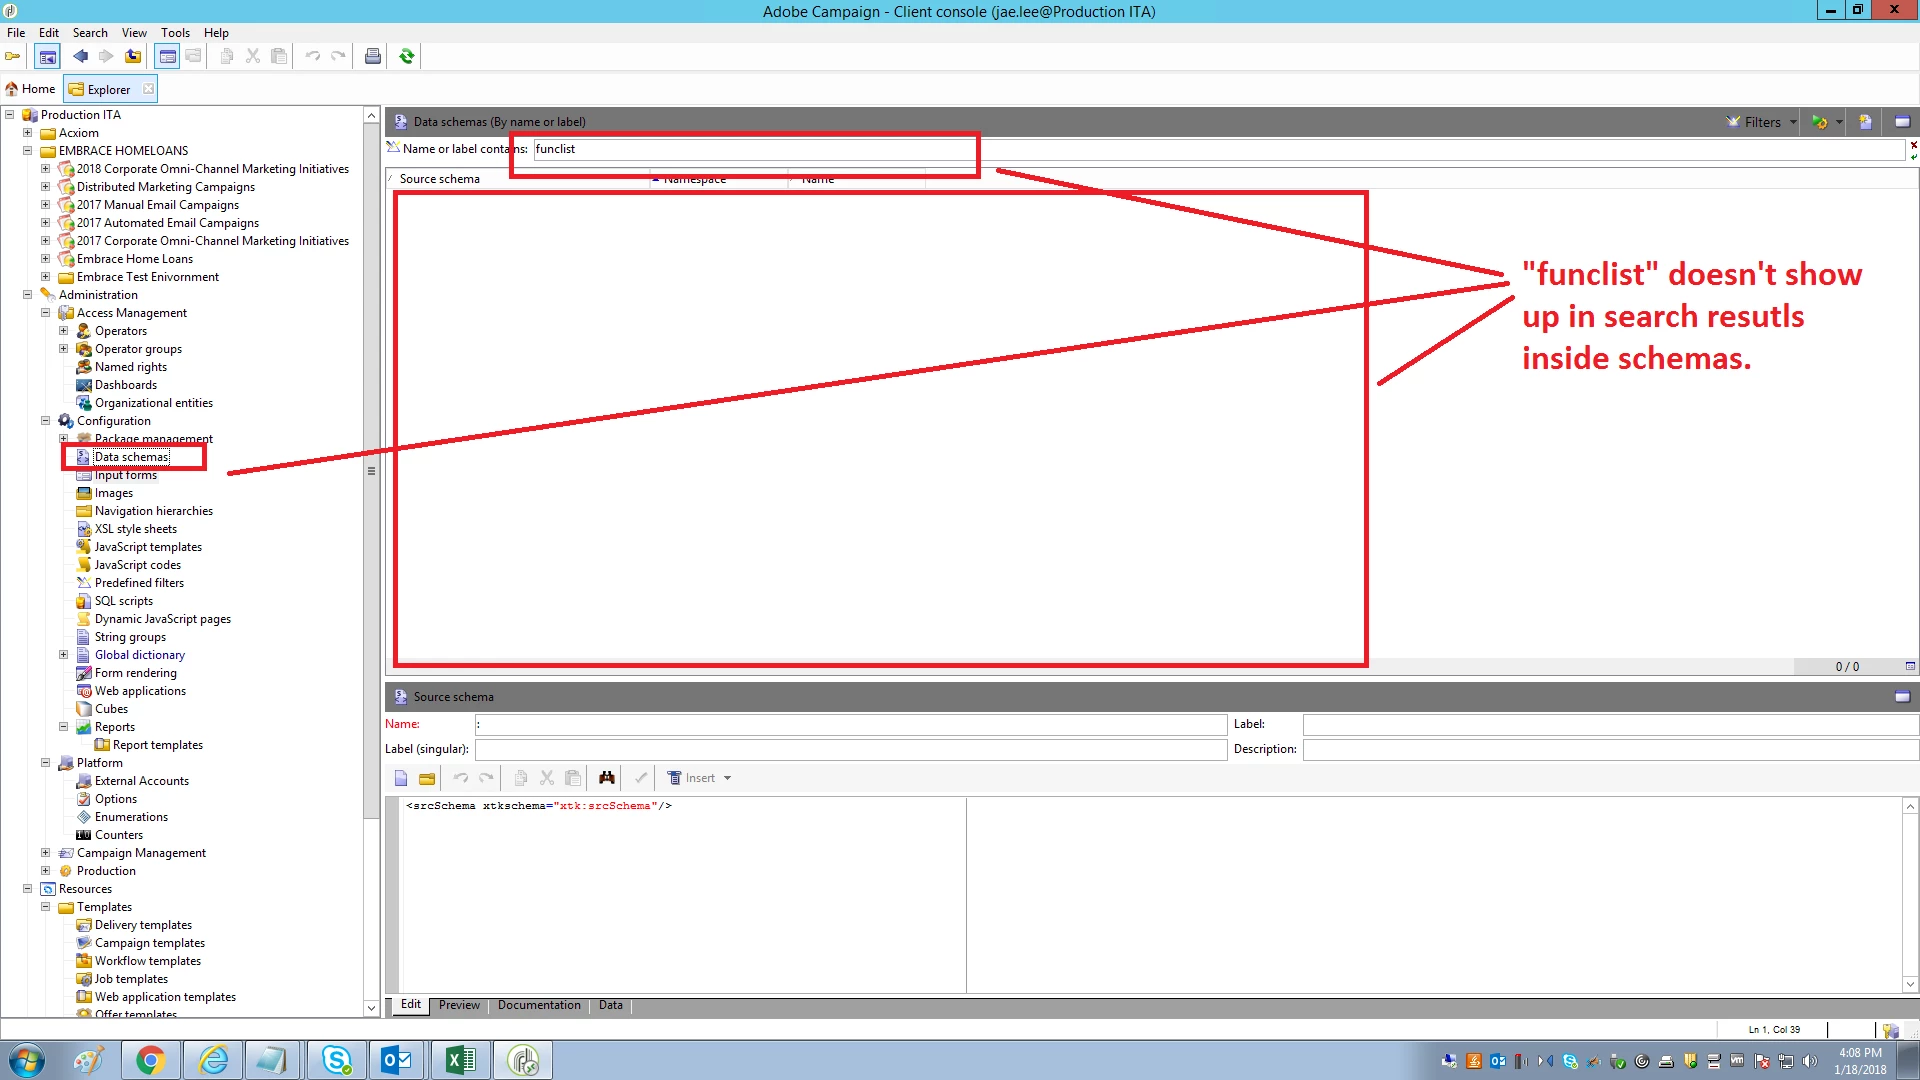This screenshot has height=1080, width=1920.
Task: Click the key connection icon in toolbar
Action: pyautogui.click(x=13, y=56)
